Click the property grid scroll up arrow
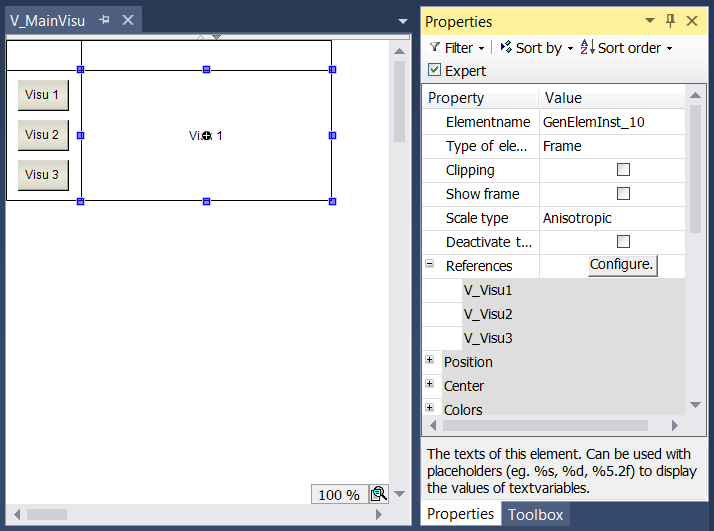Image resolution: width=714 pixels, height=531 pixels. (x=695, y=95)
